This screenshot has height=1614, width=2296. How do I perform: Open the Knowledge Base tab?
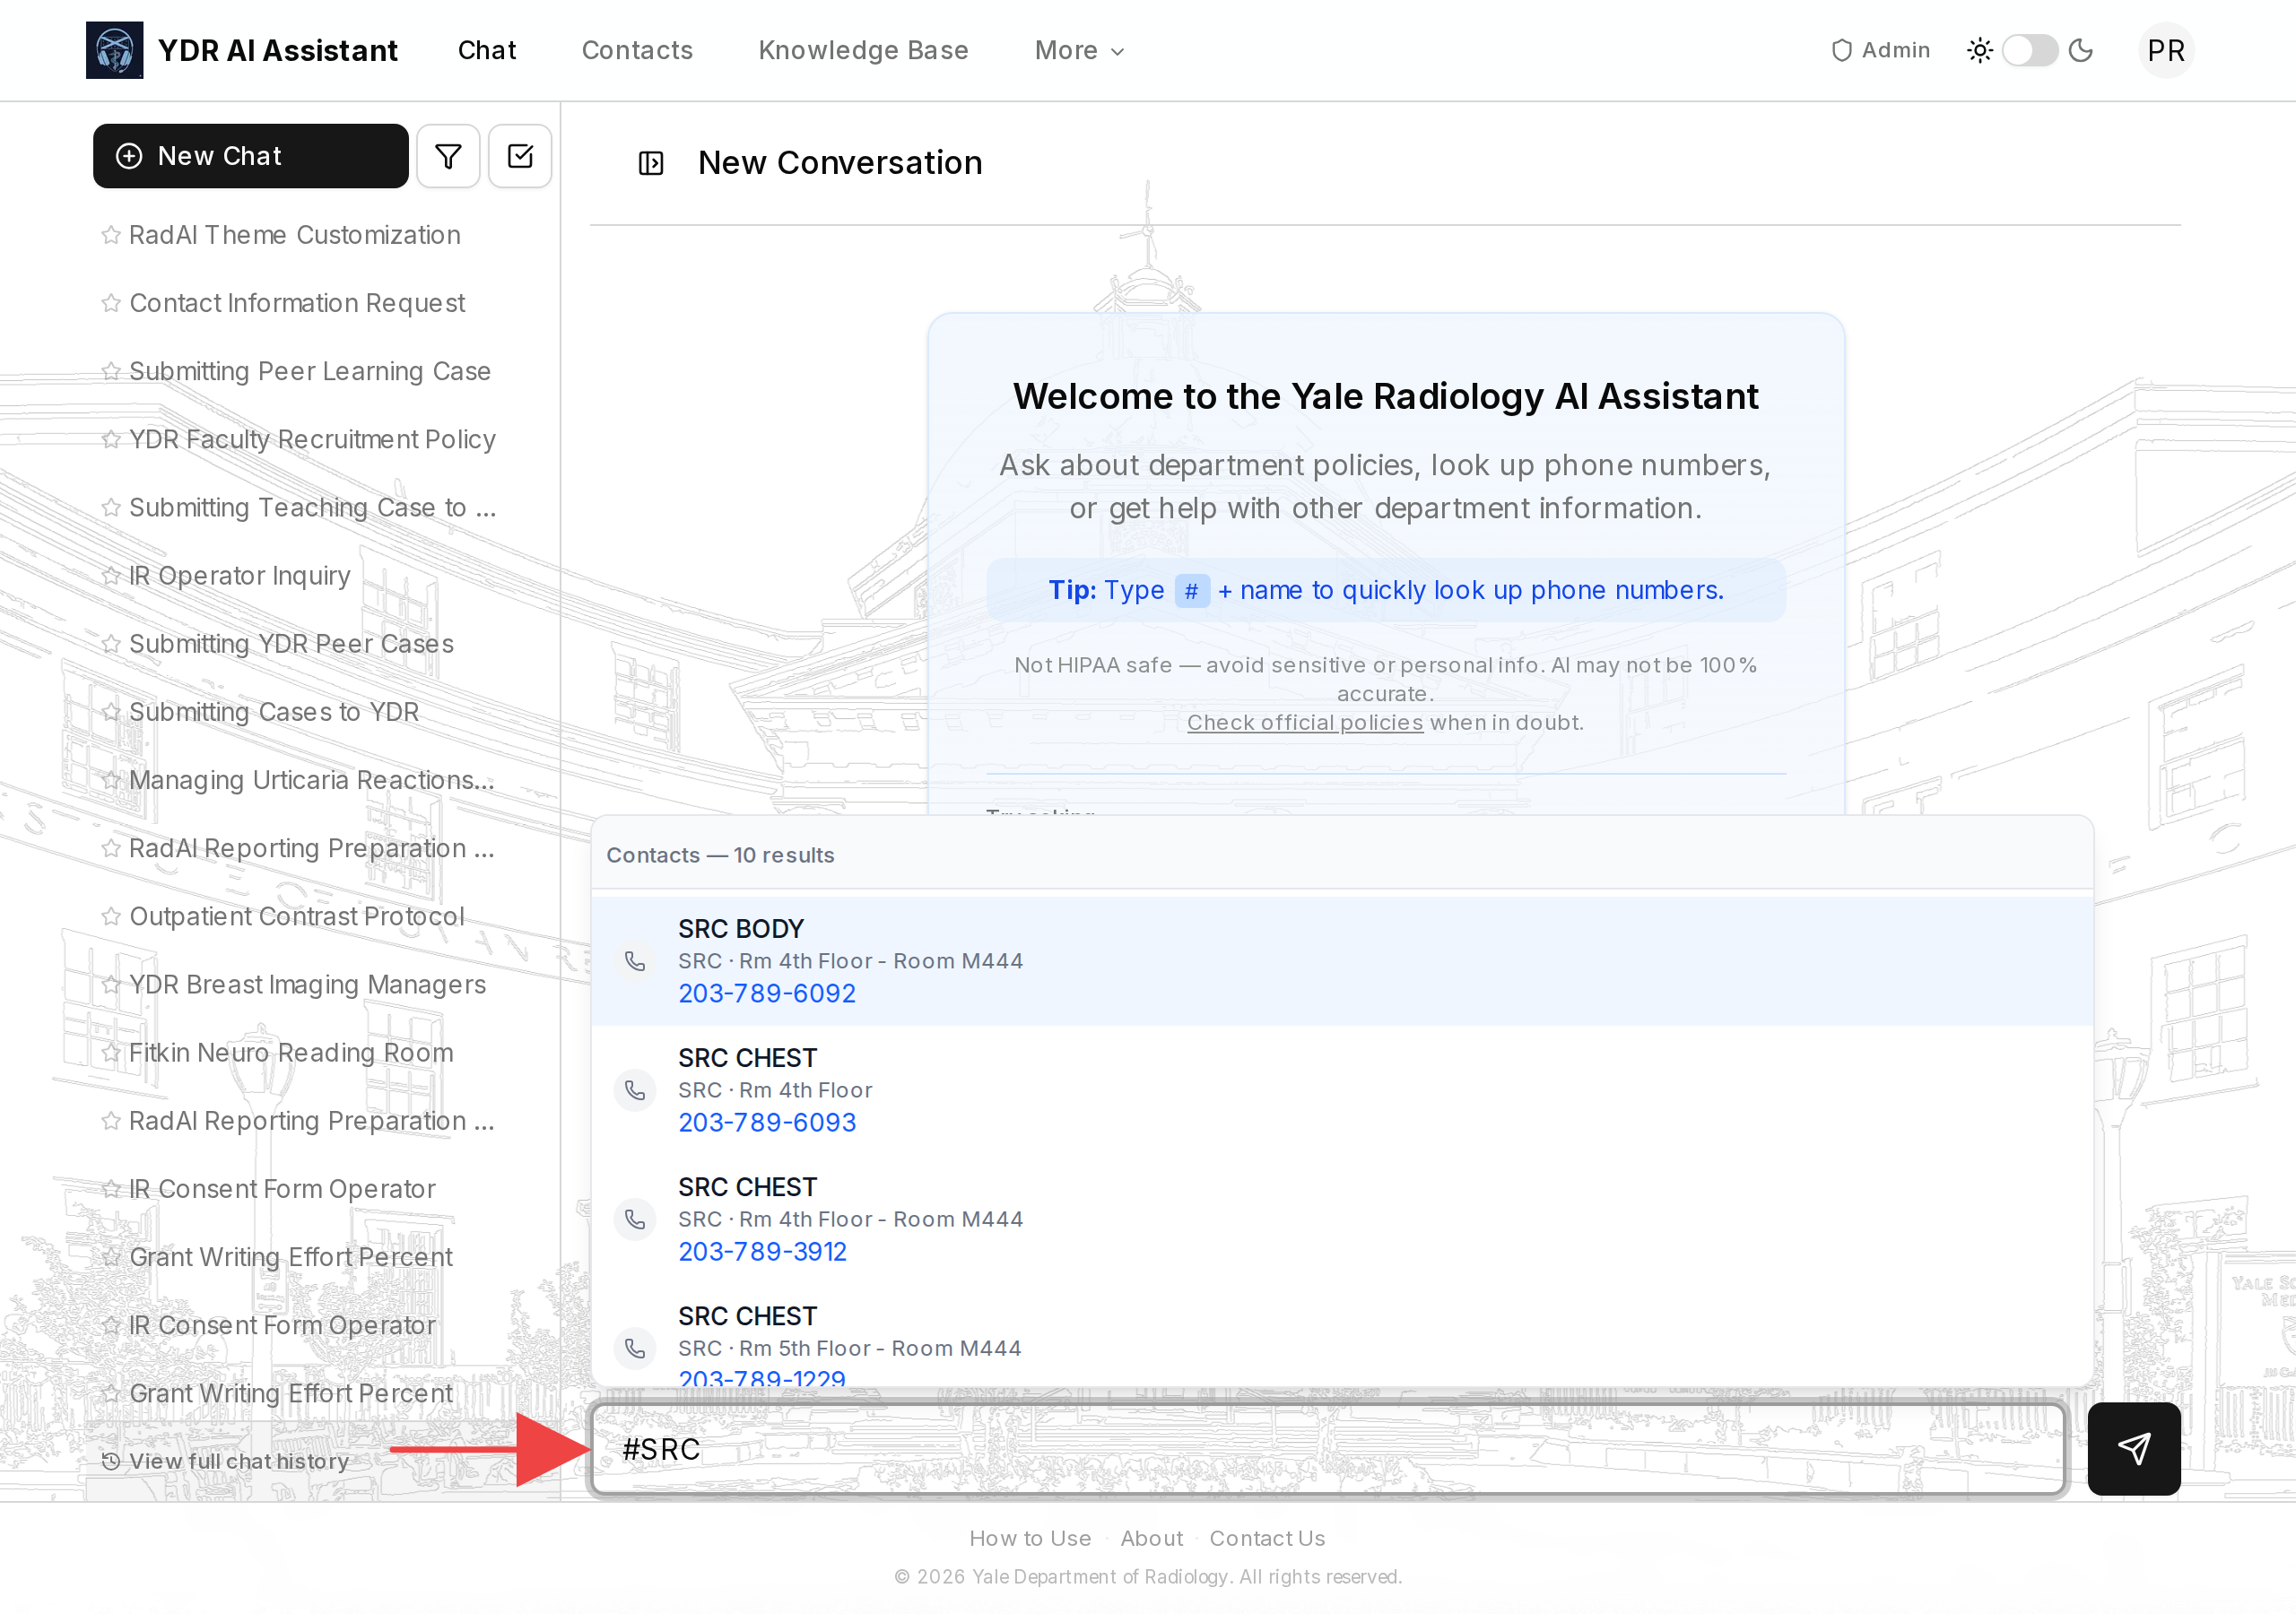pyautogui.click(x=863, y=50)
